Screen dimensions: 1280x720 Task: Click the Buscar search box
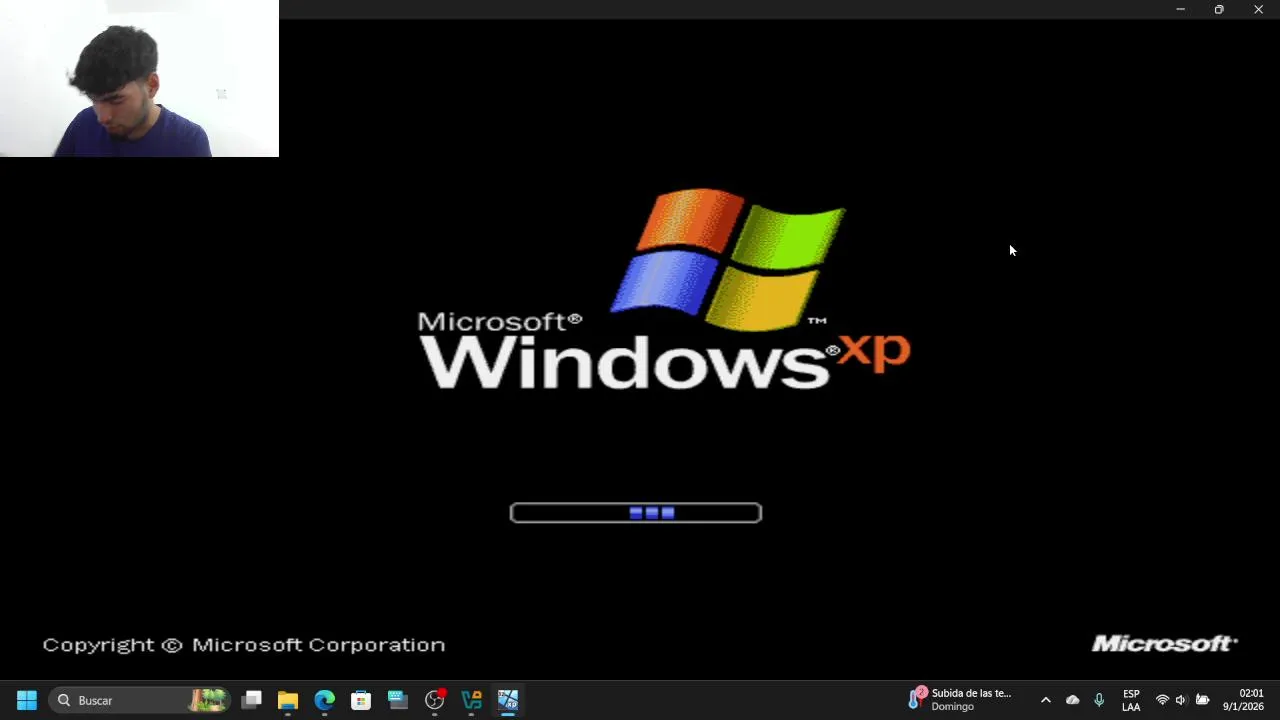click(141, 700)
